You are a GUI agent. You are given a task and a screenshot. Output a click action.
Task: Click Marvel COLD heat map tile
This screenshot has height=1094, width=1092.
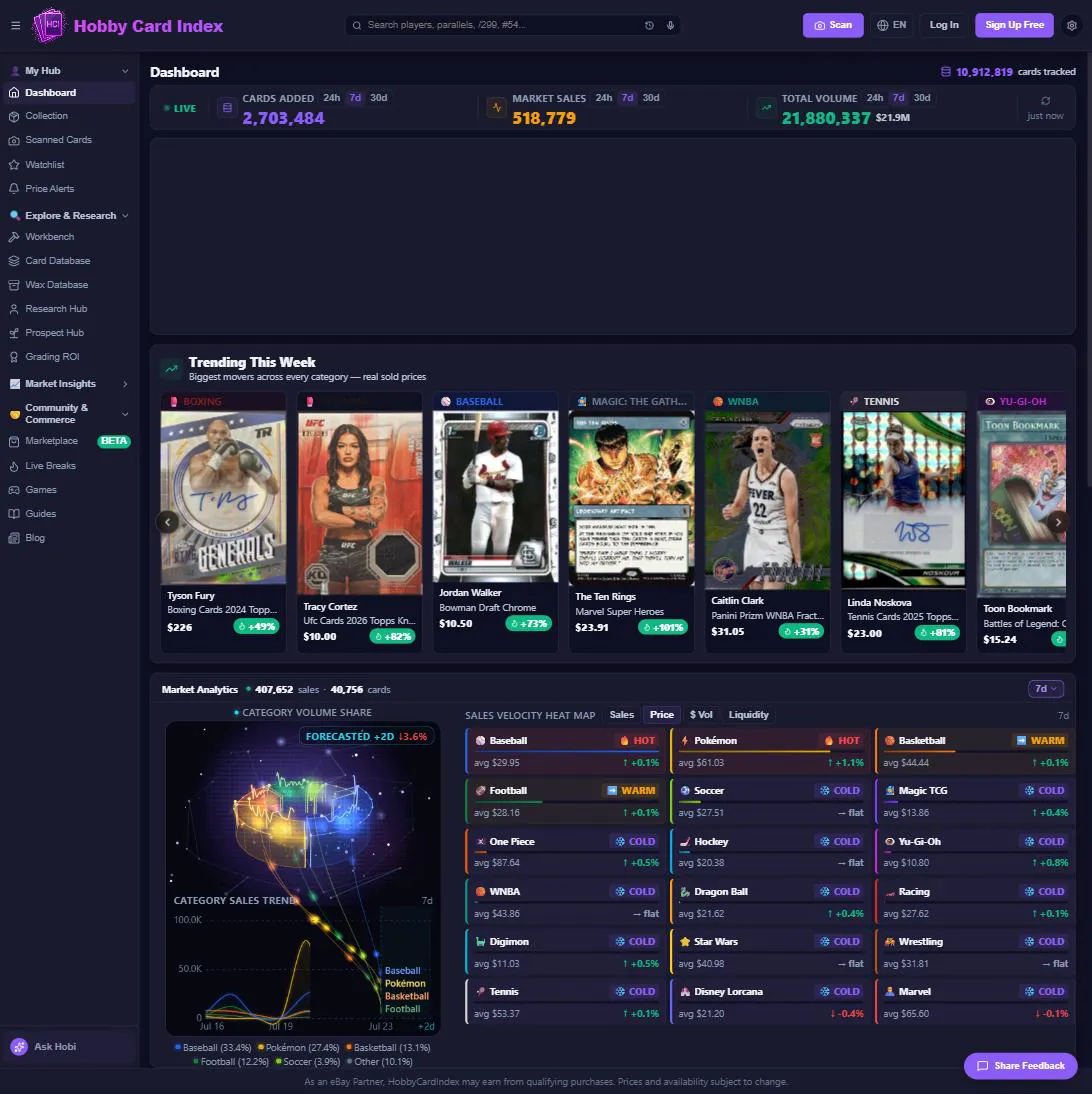click(975, 1002)
